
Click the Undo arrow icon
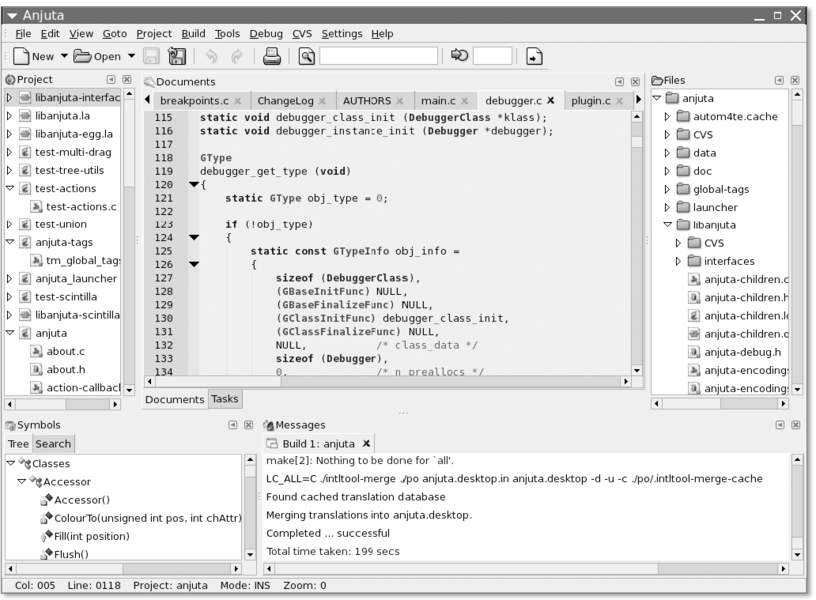[211, 57]
